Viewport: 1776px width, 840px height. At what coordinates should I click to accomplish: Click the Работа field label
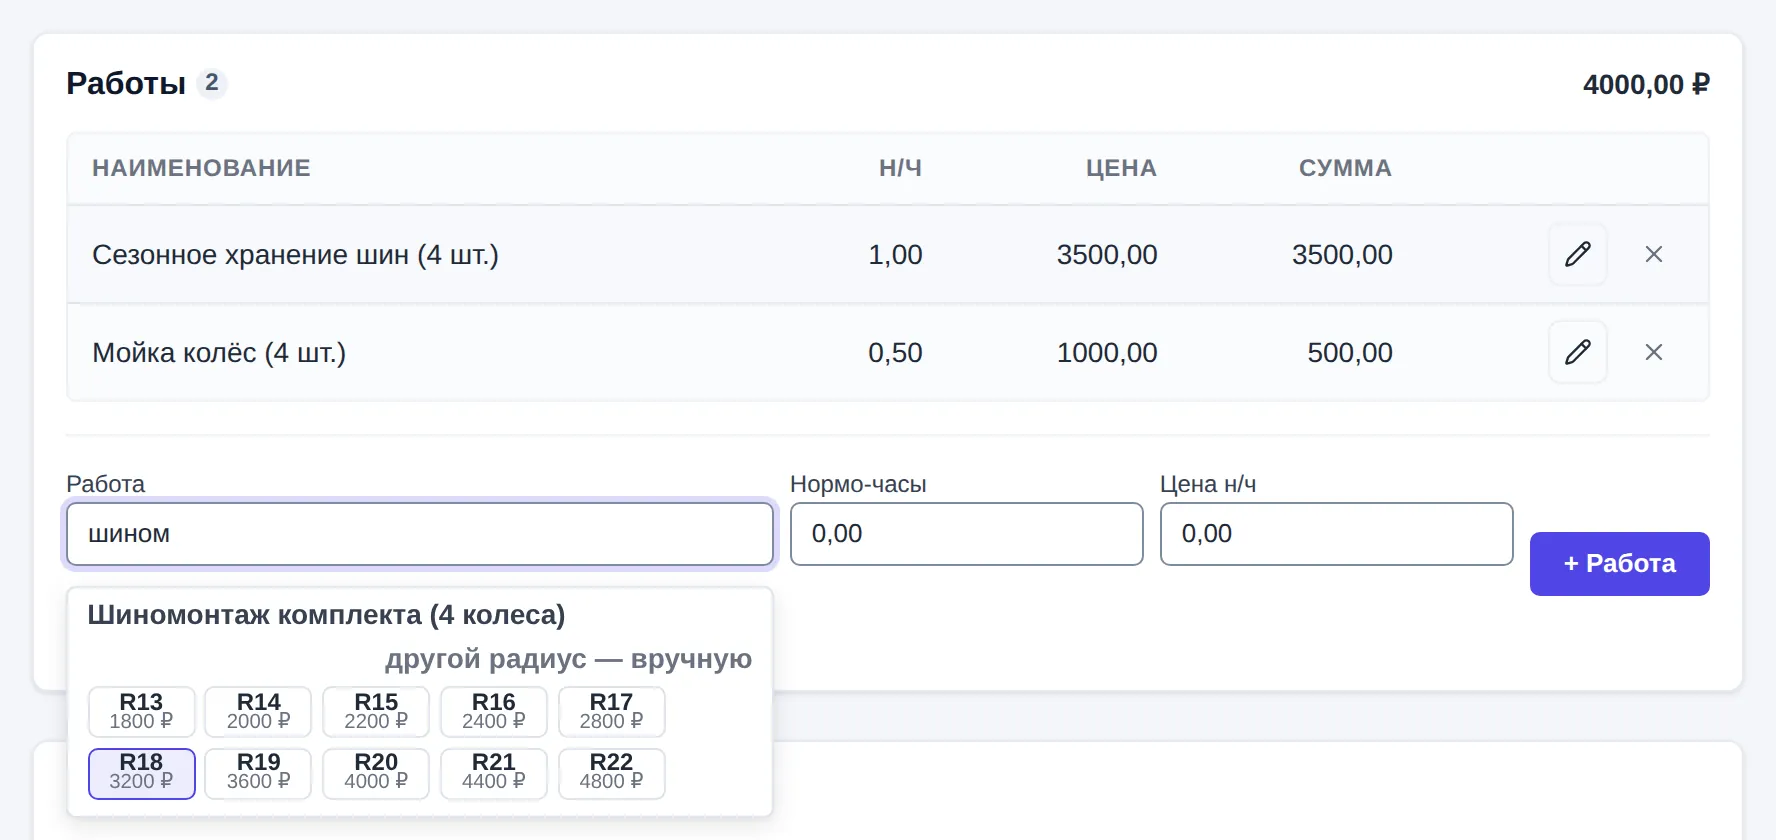tap(105, 484)
